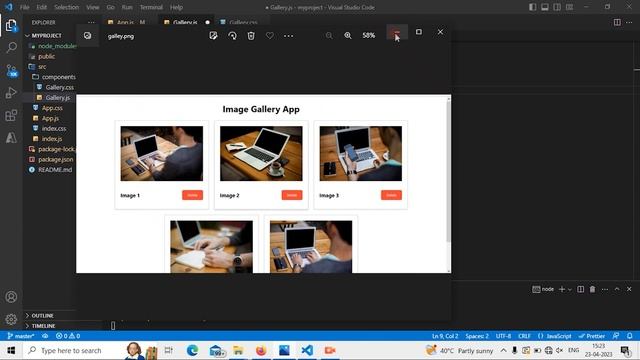Open notifications bell in status bar
The height and width of the screenshot is (360, 640).
coord(629,336)
